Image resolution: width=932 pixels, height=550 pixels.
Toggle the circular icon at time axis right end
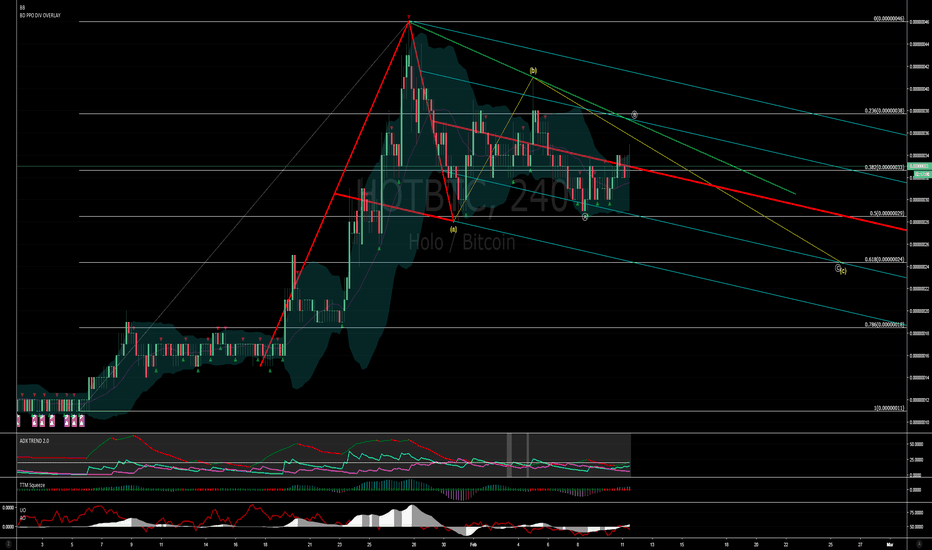(917, 544)
